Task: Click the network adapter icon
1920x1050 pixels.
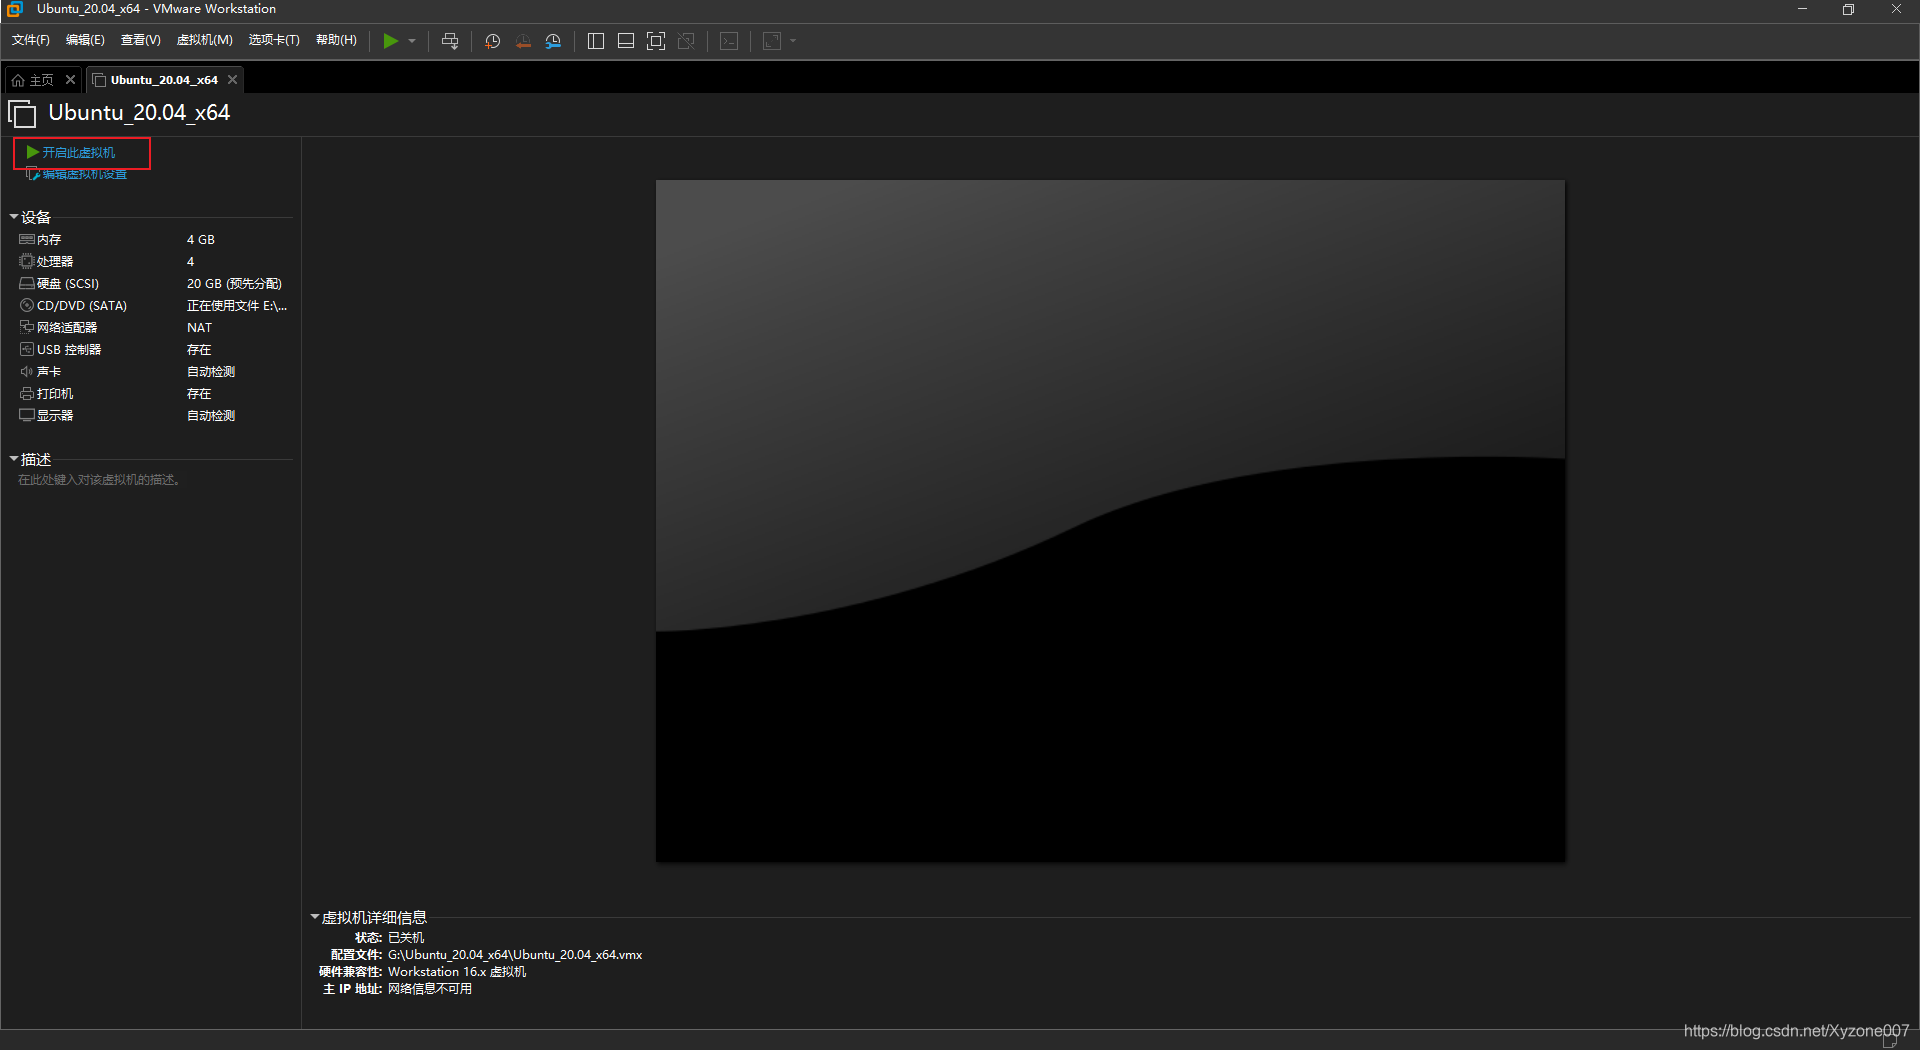Action: click(x=27, y=328)
